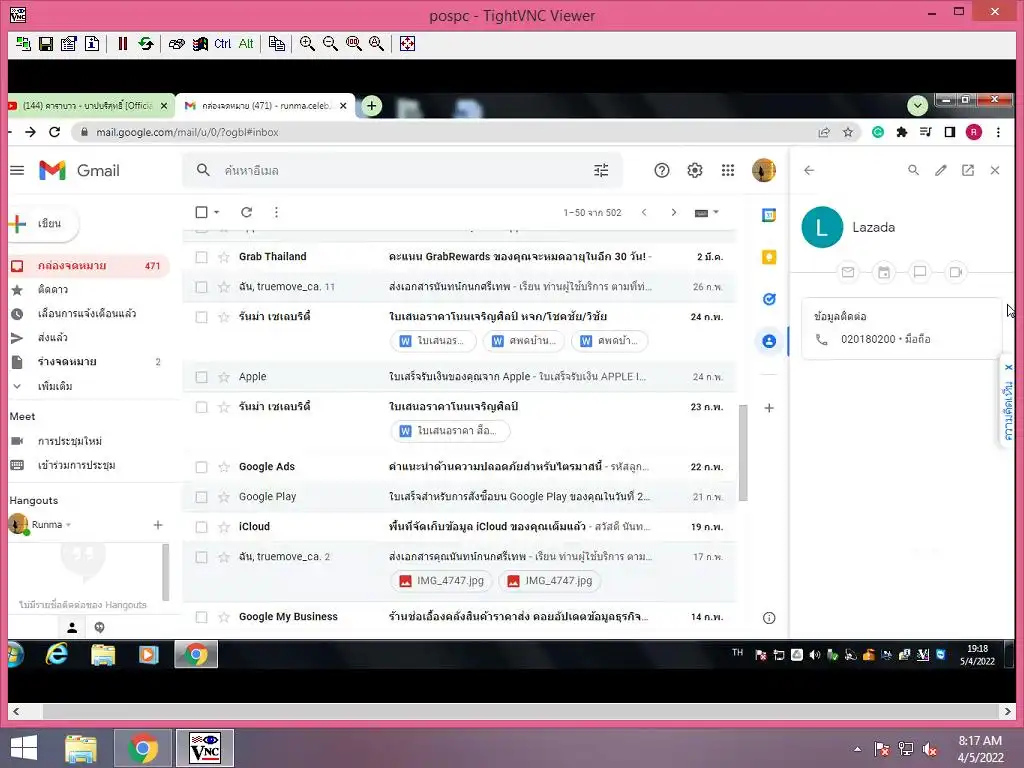The image size is (1024, 768).
Task: Select the Gmail inbox browser tab
Action: point(265,106)
